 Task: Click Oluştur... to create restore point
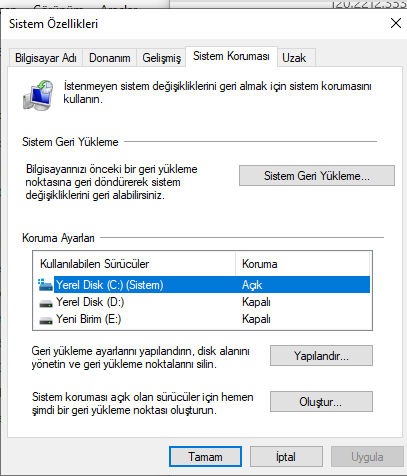click(321, 402)
